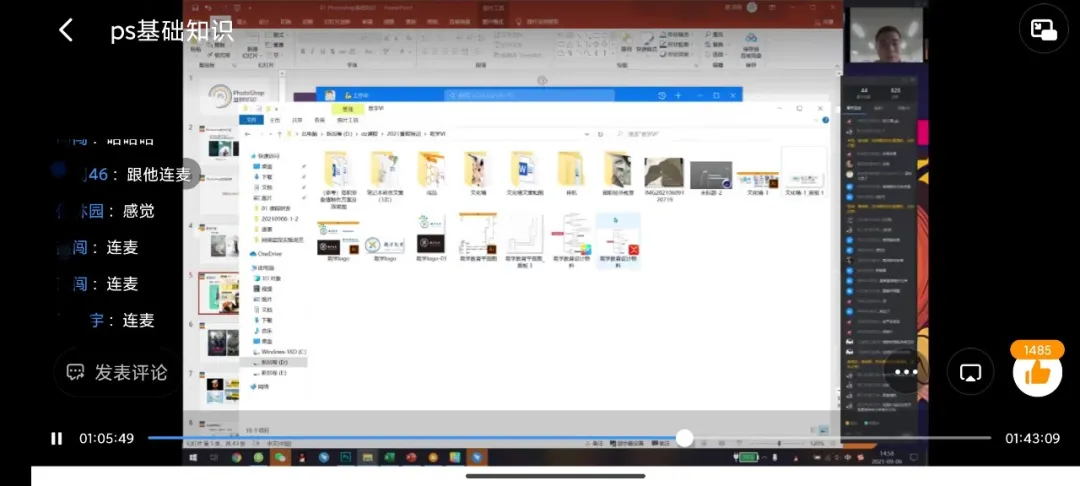Open Excel from the taskbar
The width and height of the screenshot is (1080, 486).
[389, 457]
